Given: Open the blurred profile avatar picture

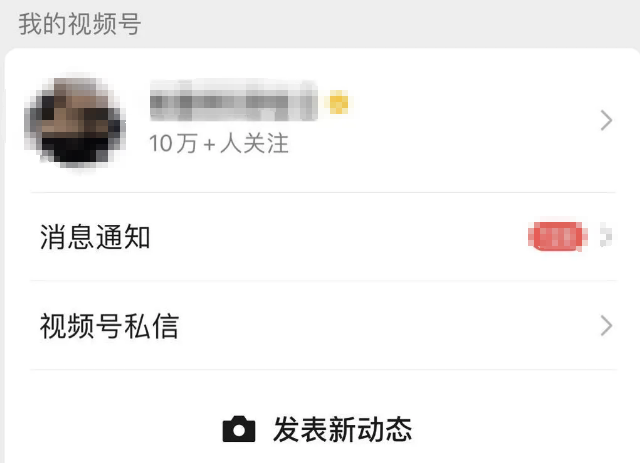Looking at the screenshot, I should coord(75,122).
